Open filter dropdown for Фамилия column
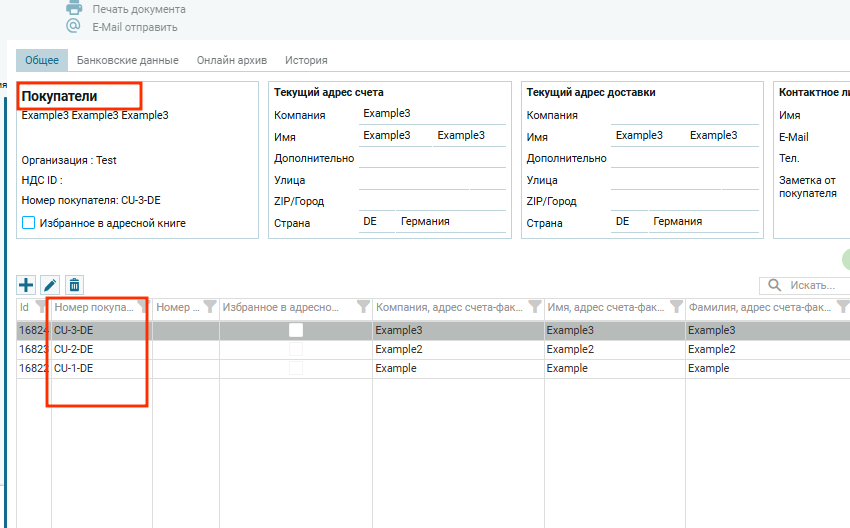 click(840, 307)
